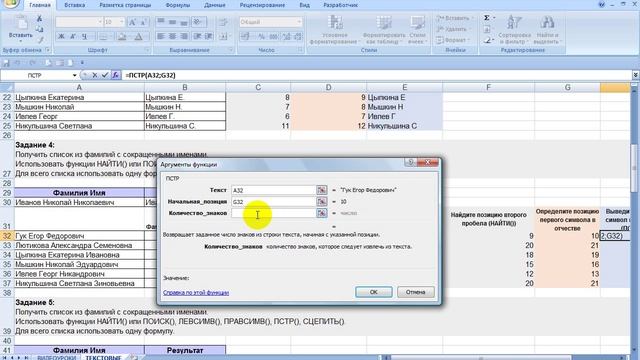The height and width of the screenshot is (360, 640).
Task: Click the percent style icon
Action: tap(261, 37)
